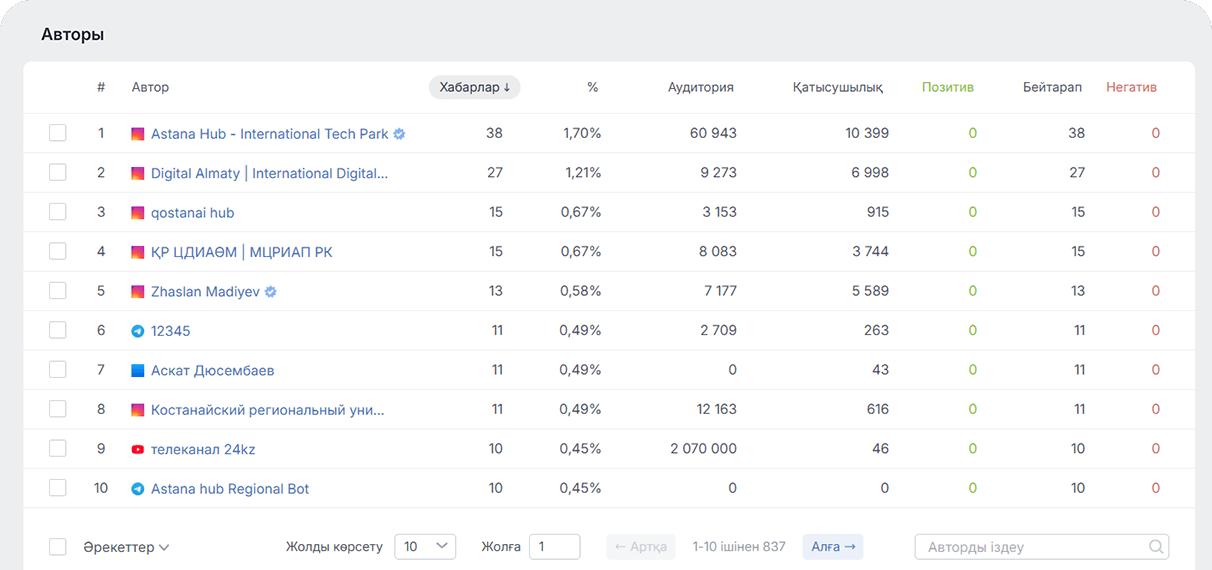Click Instagram icon beside Astana Hub - International Tech Park
Viewport: 1212px width, 570px height.
tap(138, 134)
